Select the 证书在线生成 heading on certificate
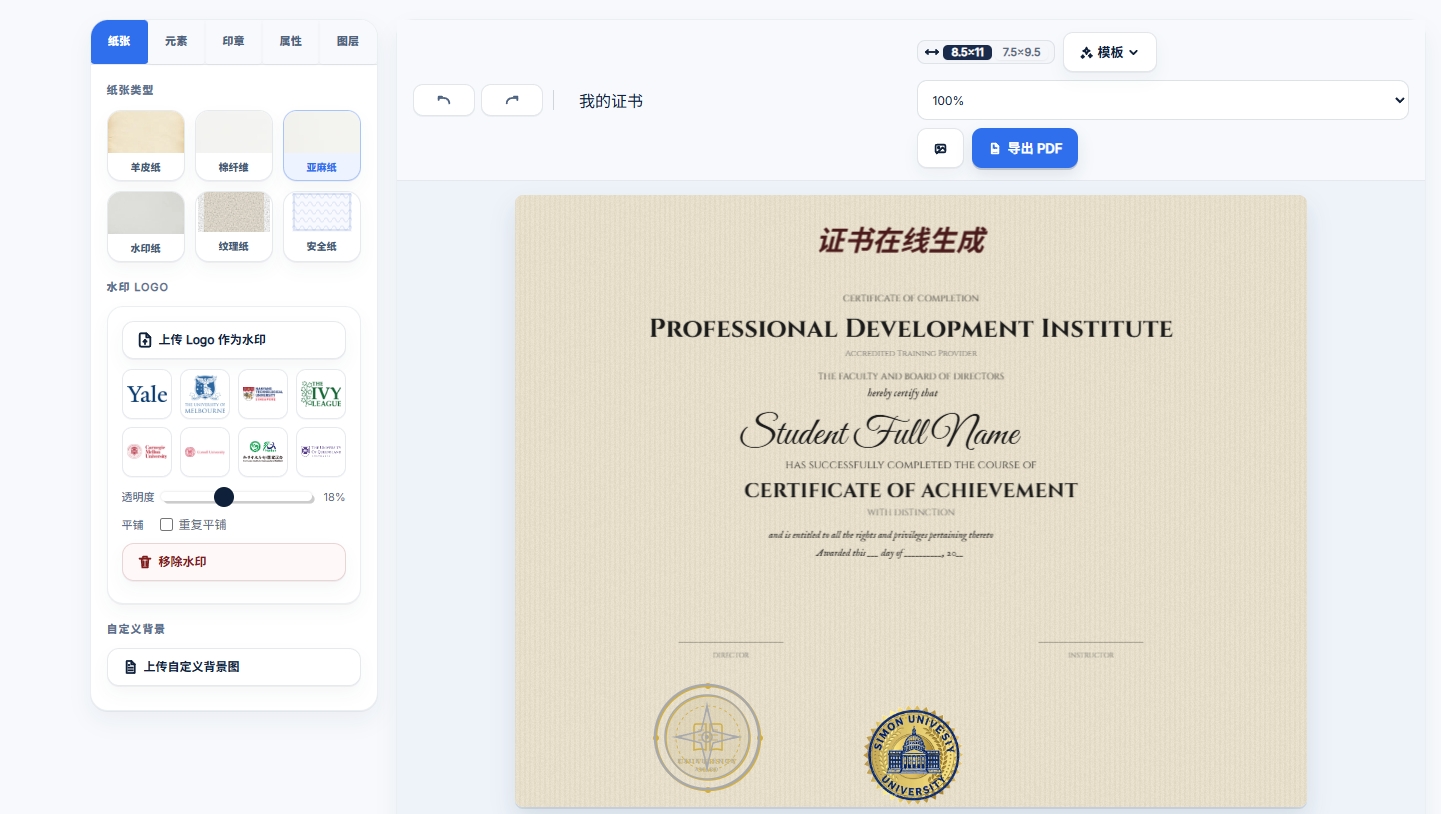Image resolution: width=1441 pixels, height=814 pixels. [x=902, y=241]
